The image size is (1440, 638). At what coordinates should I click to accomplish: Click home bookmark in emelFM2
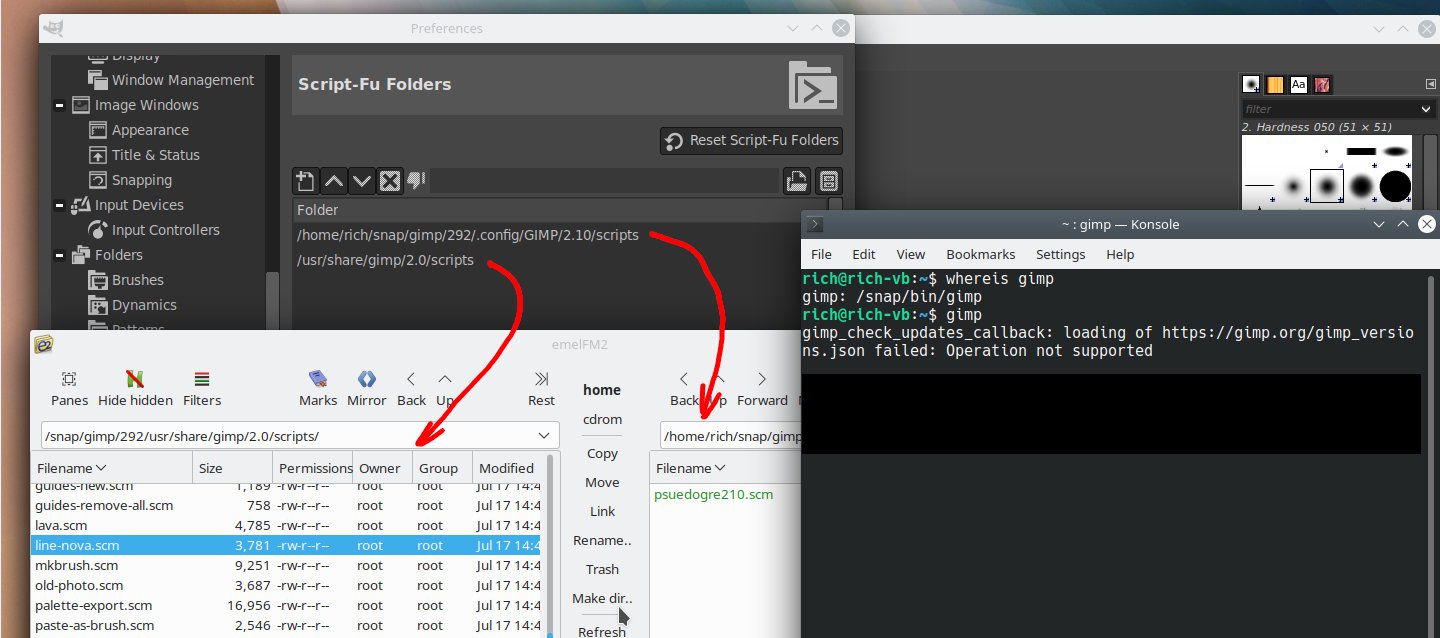(602, 390)
